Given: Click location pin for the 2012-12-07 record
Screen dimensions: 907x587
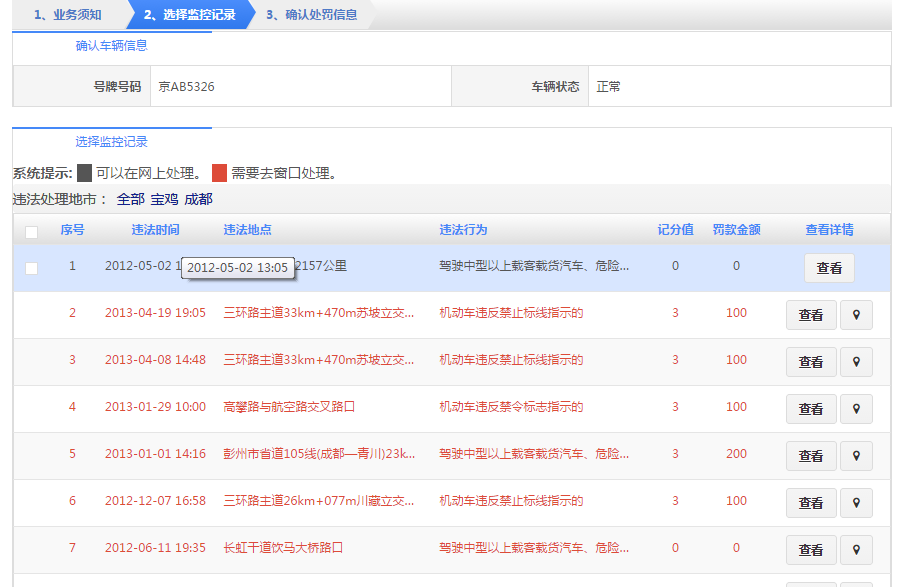Looking at the screenshot, I should pyautogui.click(x=856, y=502).
